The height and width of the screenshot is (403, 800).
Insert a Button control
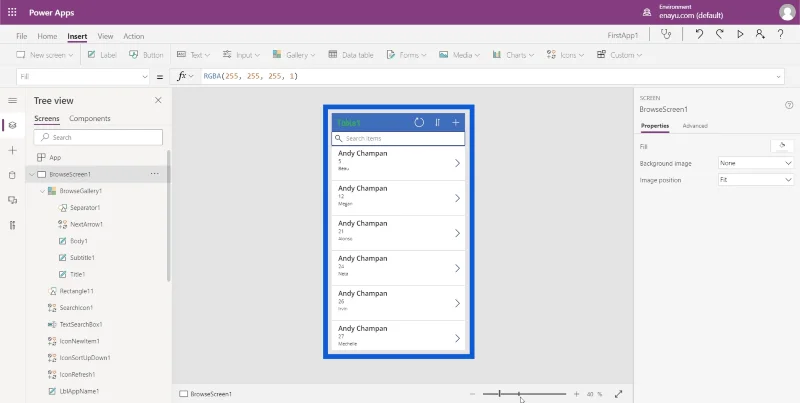coord(146,55)
